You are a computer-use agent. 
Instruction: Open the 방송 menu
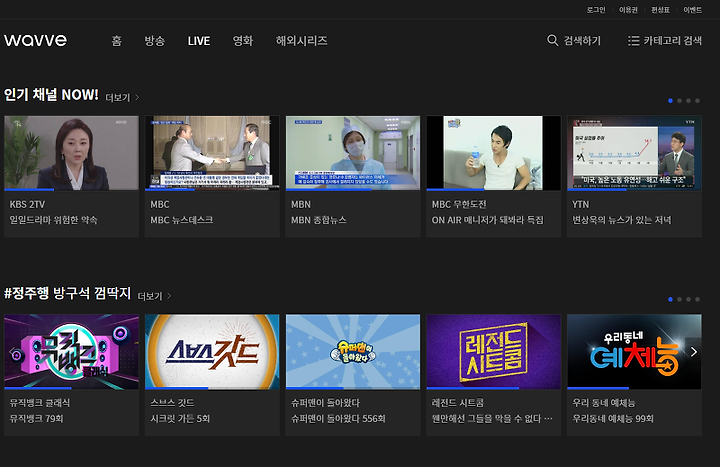155,41
